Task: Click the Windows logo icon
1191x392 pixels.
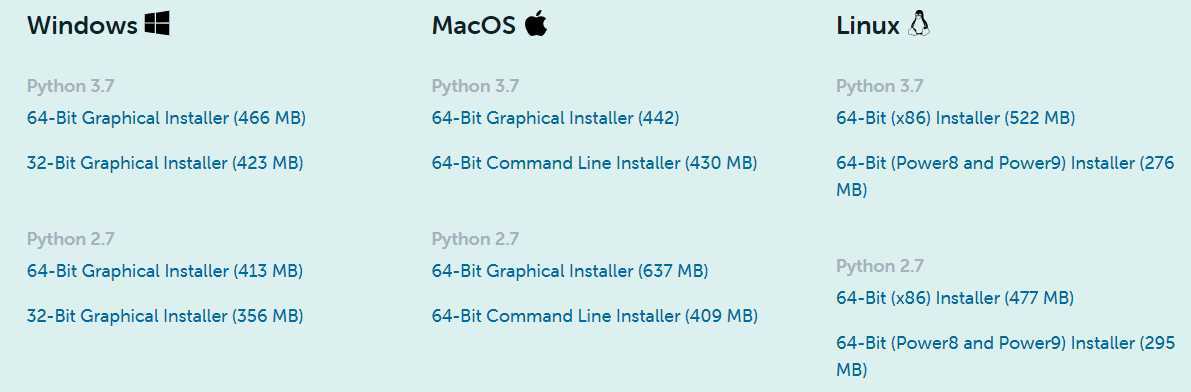Action: tap(157, 24)
